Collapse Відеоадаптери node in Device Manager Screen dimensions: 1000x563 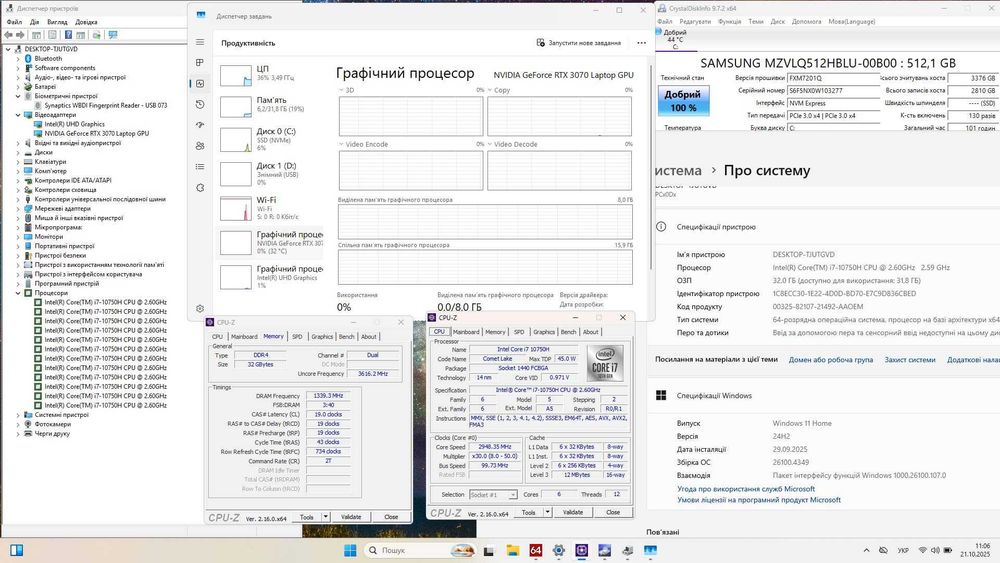18,115
